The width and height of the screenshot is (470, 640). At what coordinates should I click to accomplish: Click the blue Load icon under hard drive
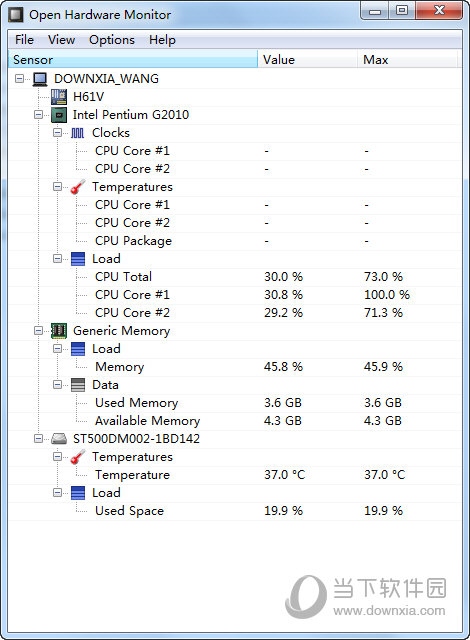point(78,493)
